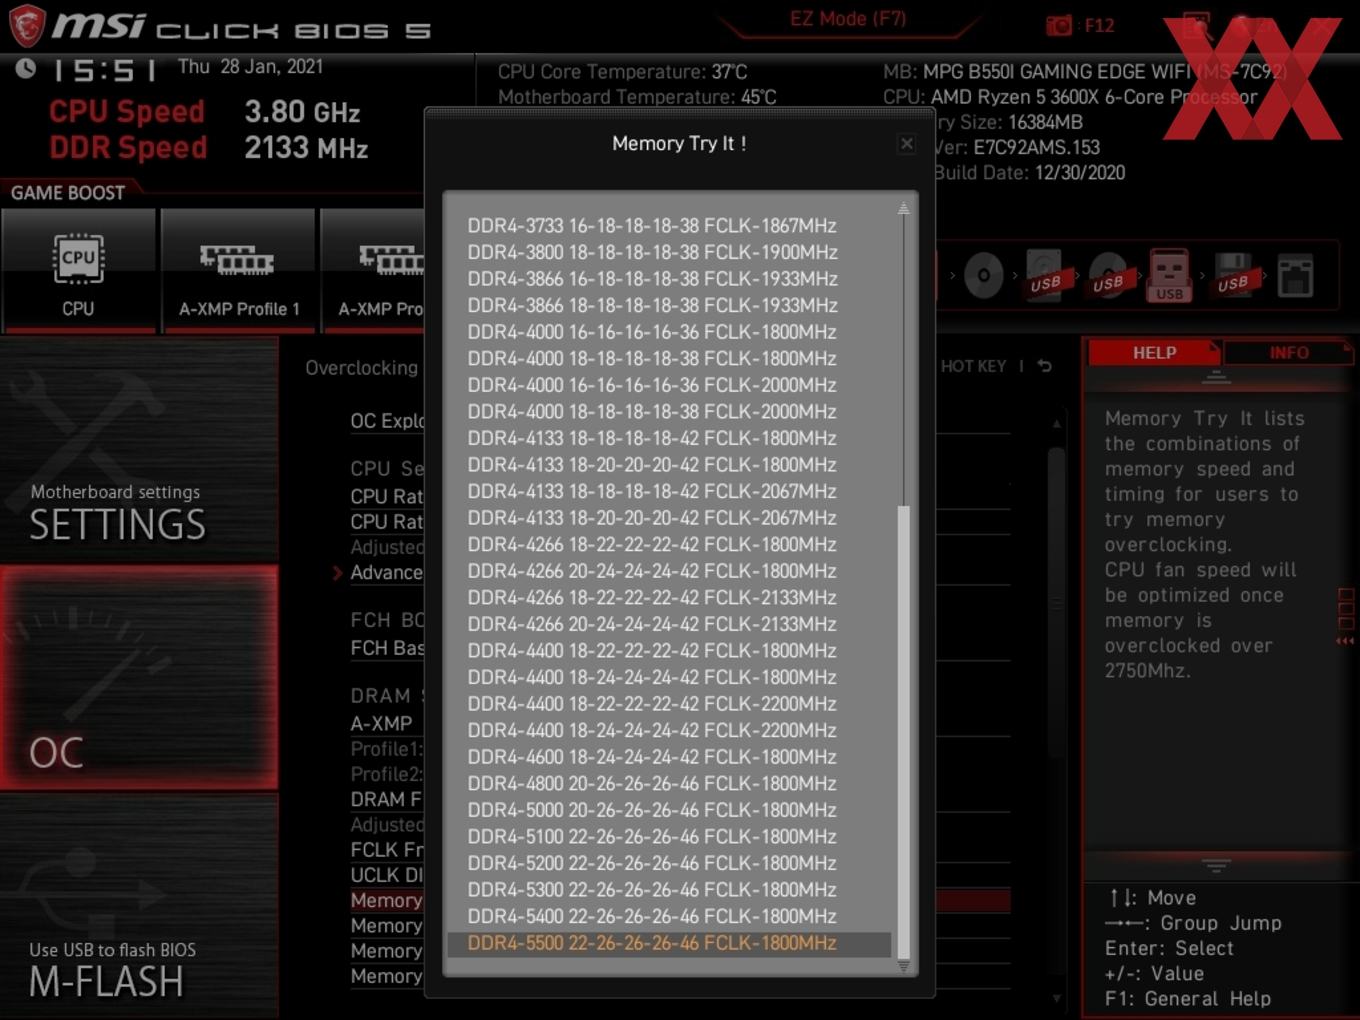This screenshot has height=1020, width=1360.
Task: Select DDR4-4133 18-18-18-18-42 FCLK-1800MHz
Action: pyautogui.click(x=652, y=438)
